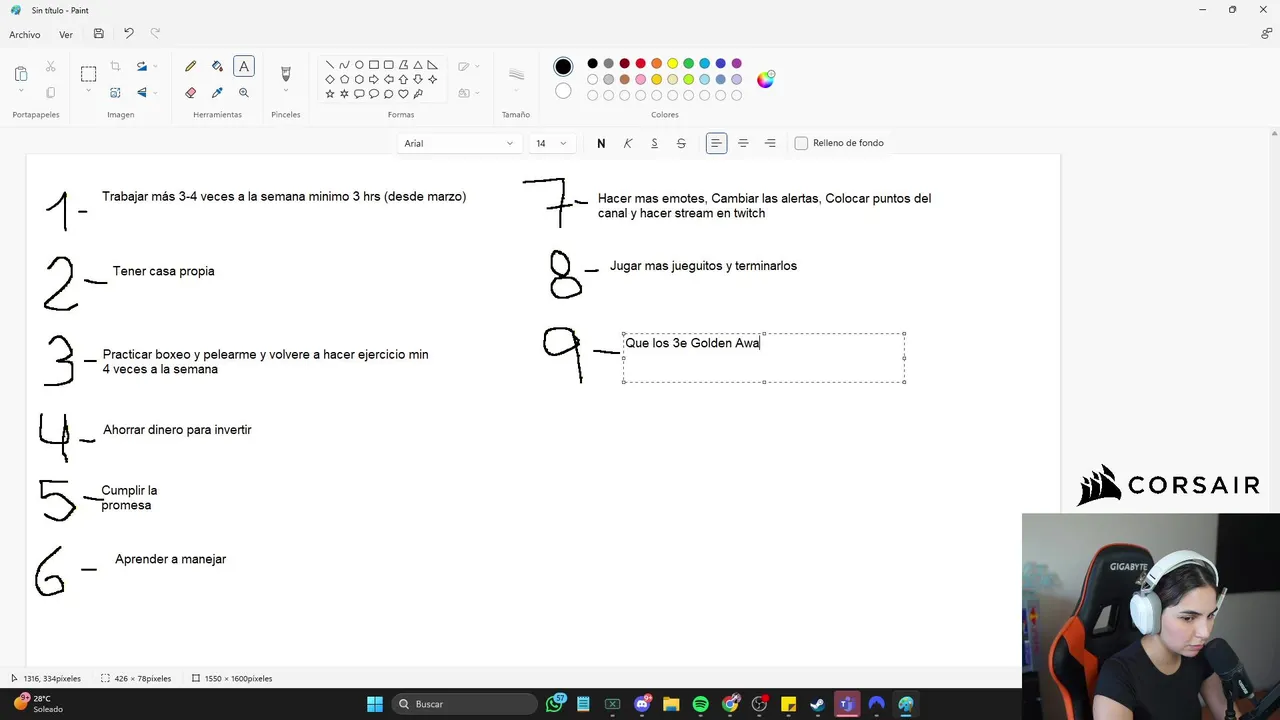Viewport: 1280px width, 720px height.
Task: Expand the Pinceles brush dropdown arrow
Action: coord(285,92)
